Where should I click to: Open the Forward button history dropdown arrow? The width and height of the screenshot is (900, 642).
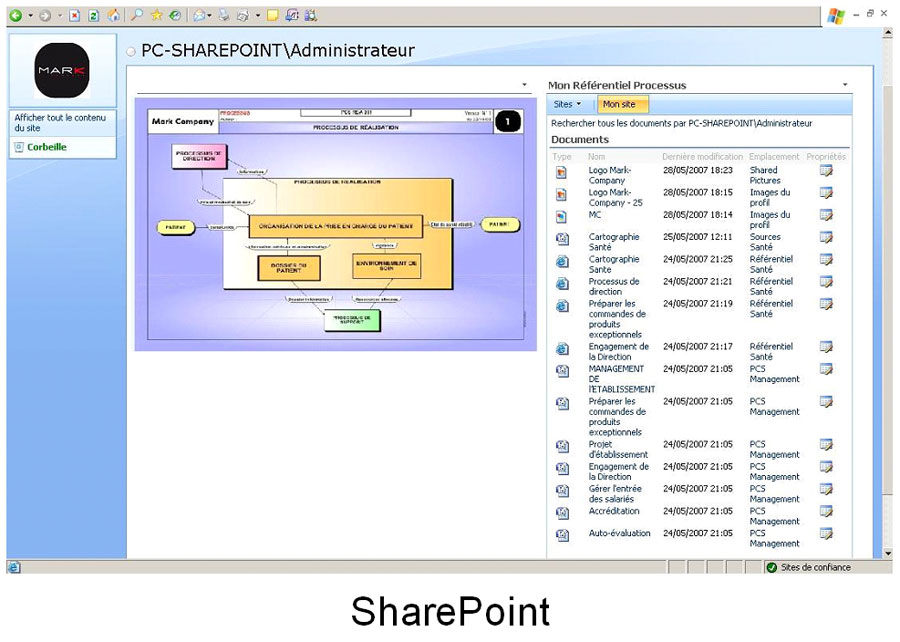pyautogui.click(x=60, y=15)
